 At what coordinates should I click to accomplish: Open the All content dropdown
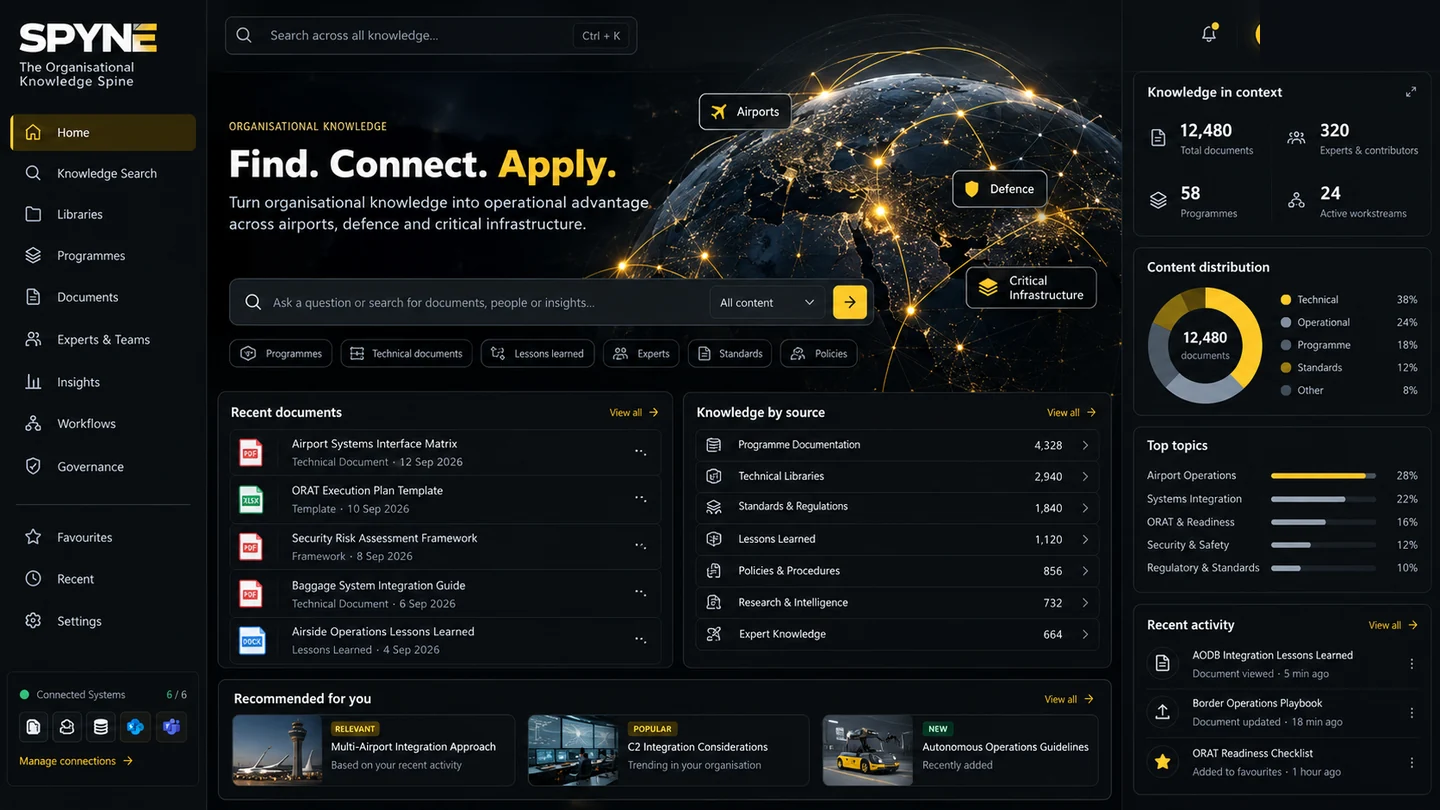tap(767, 302)
